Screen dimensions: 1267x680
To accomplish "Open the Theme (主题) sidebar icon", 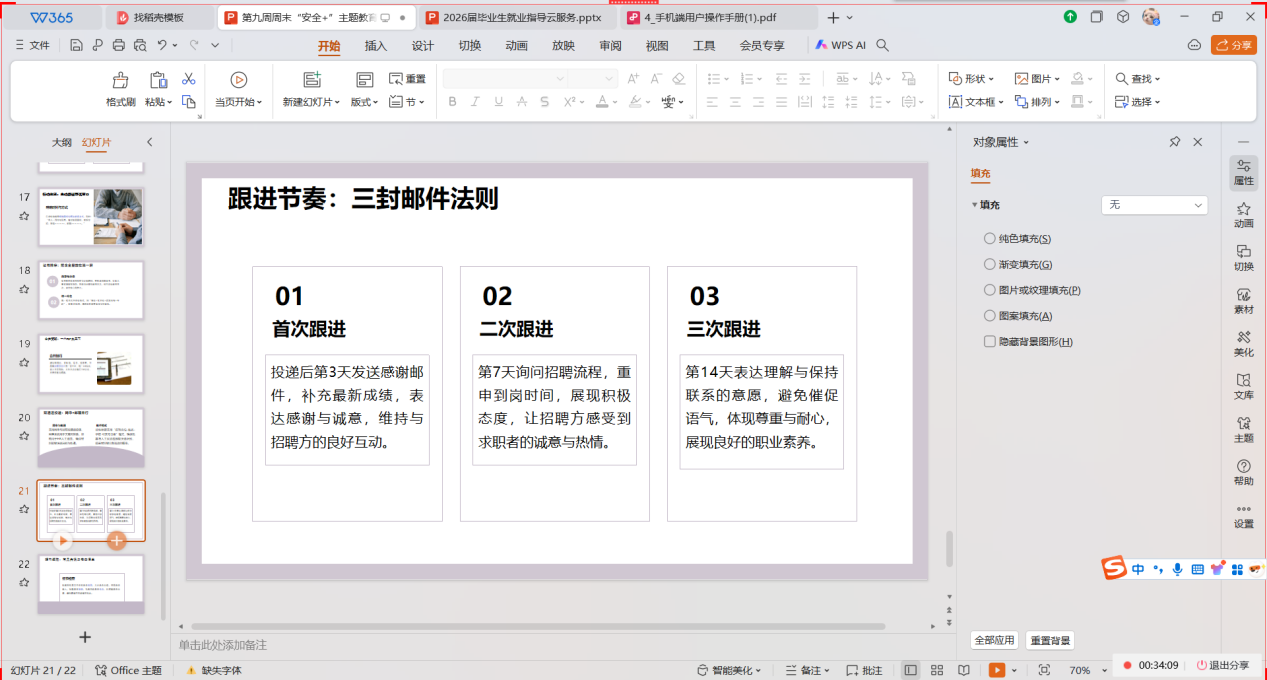I will (x=1243, y=429).
